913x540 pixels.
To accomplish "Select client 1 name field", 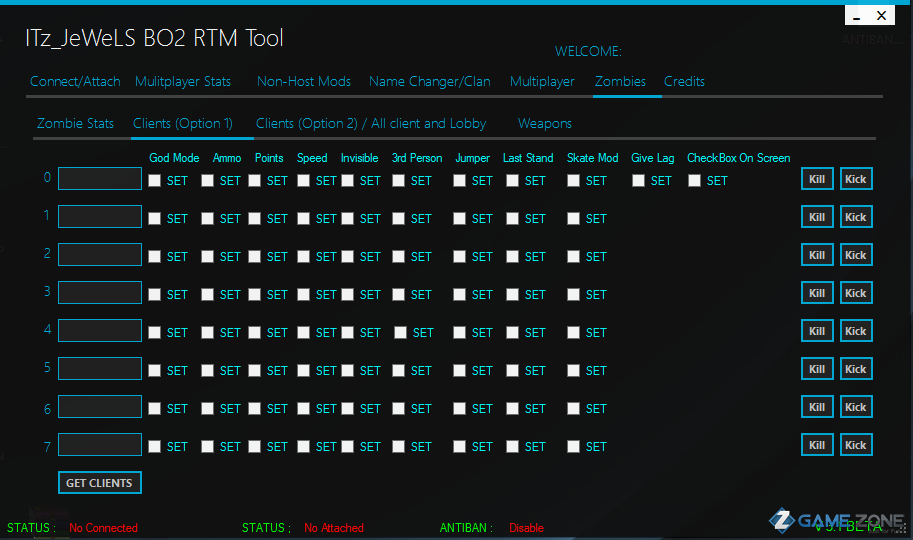I will (x=100, y=217).
